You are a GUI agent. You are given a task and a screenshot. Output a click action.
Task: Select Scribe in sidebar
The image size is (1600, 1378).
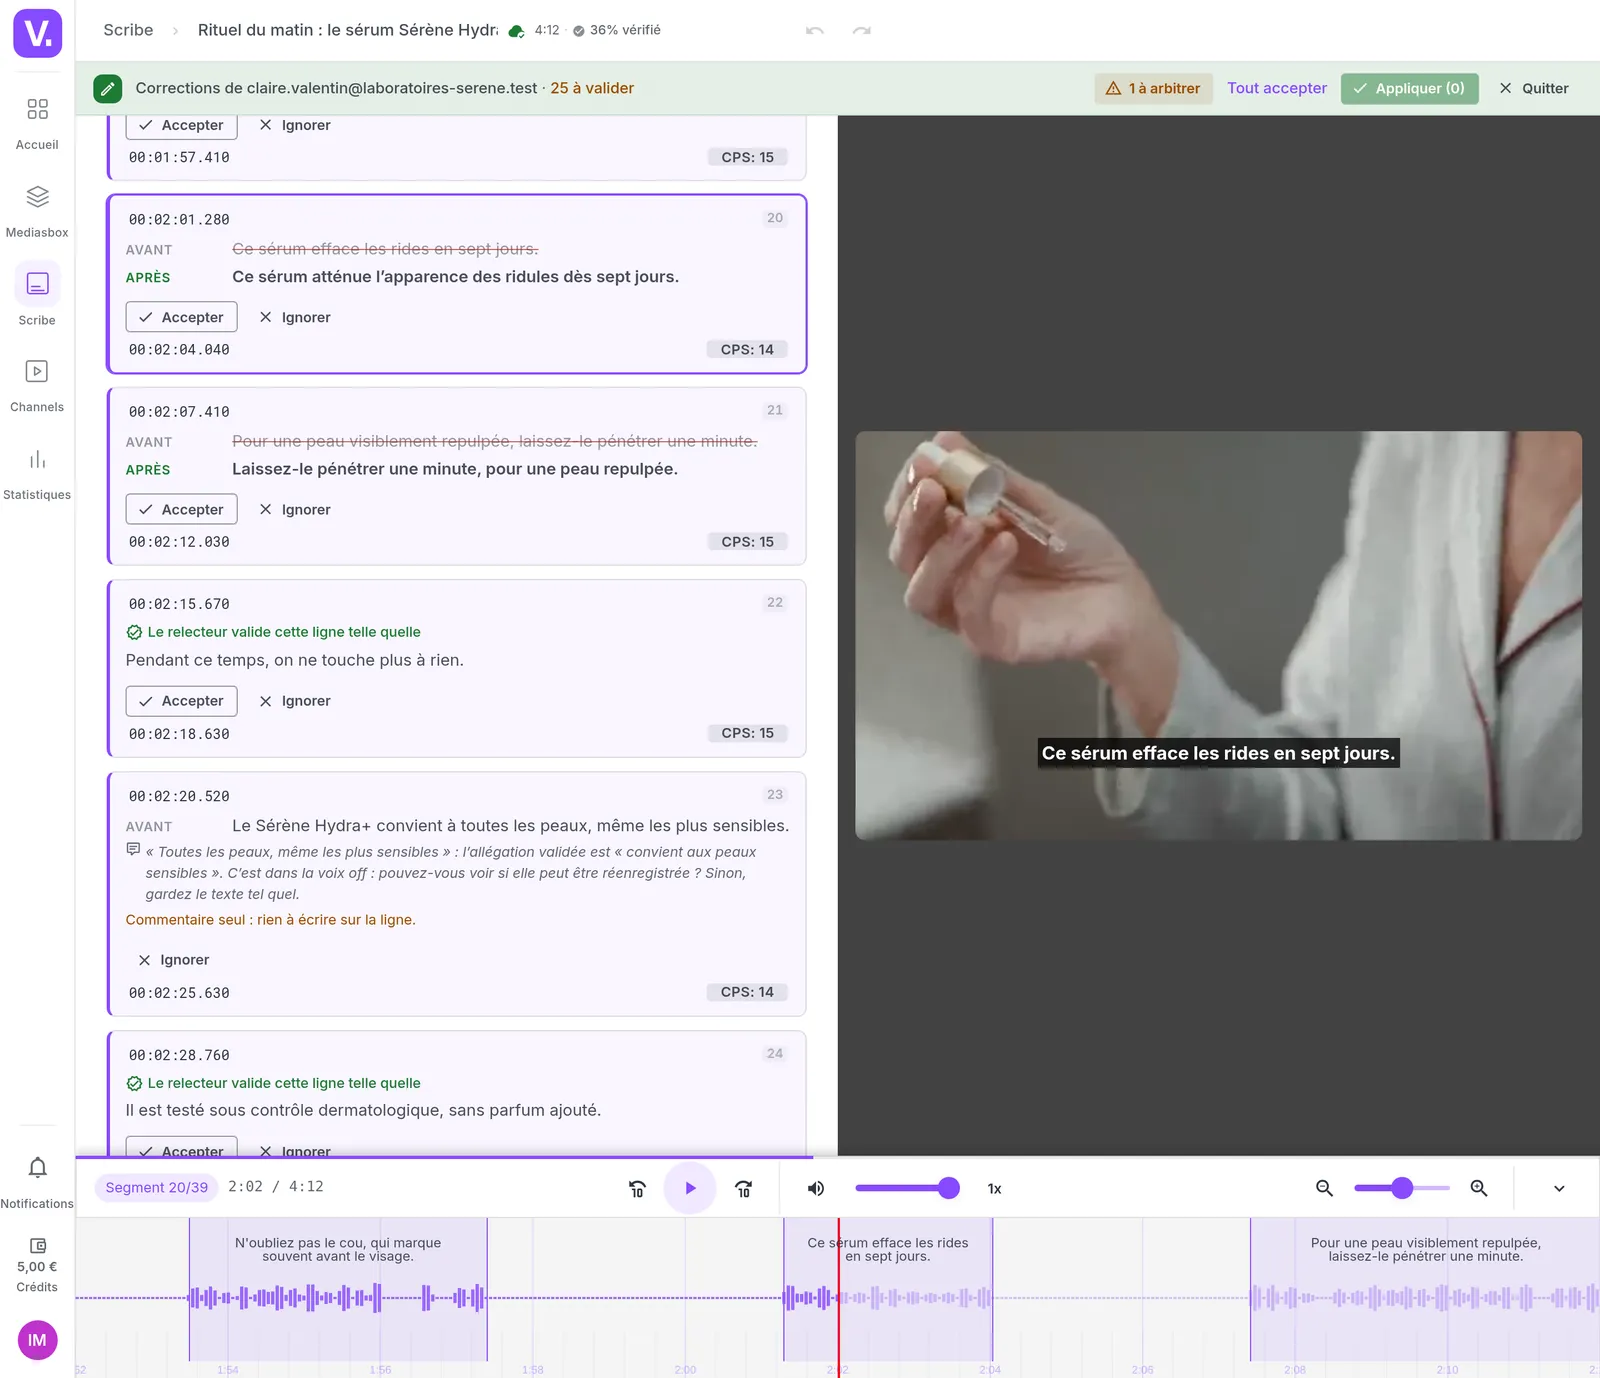coord(37,296)
